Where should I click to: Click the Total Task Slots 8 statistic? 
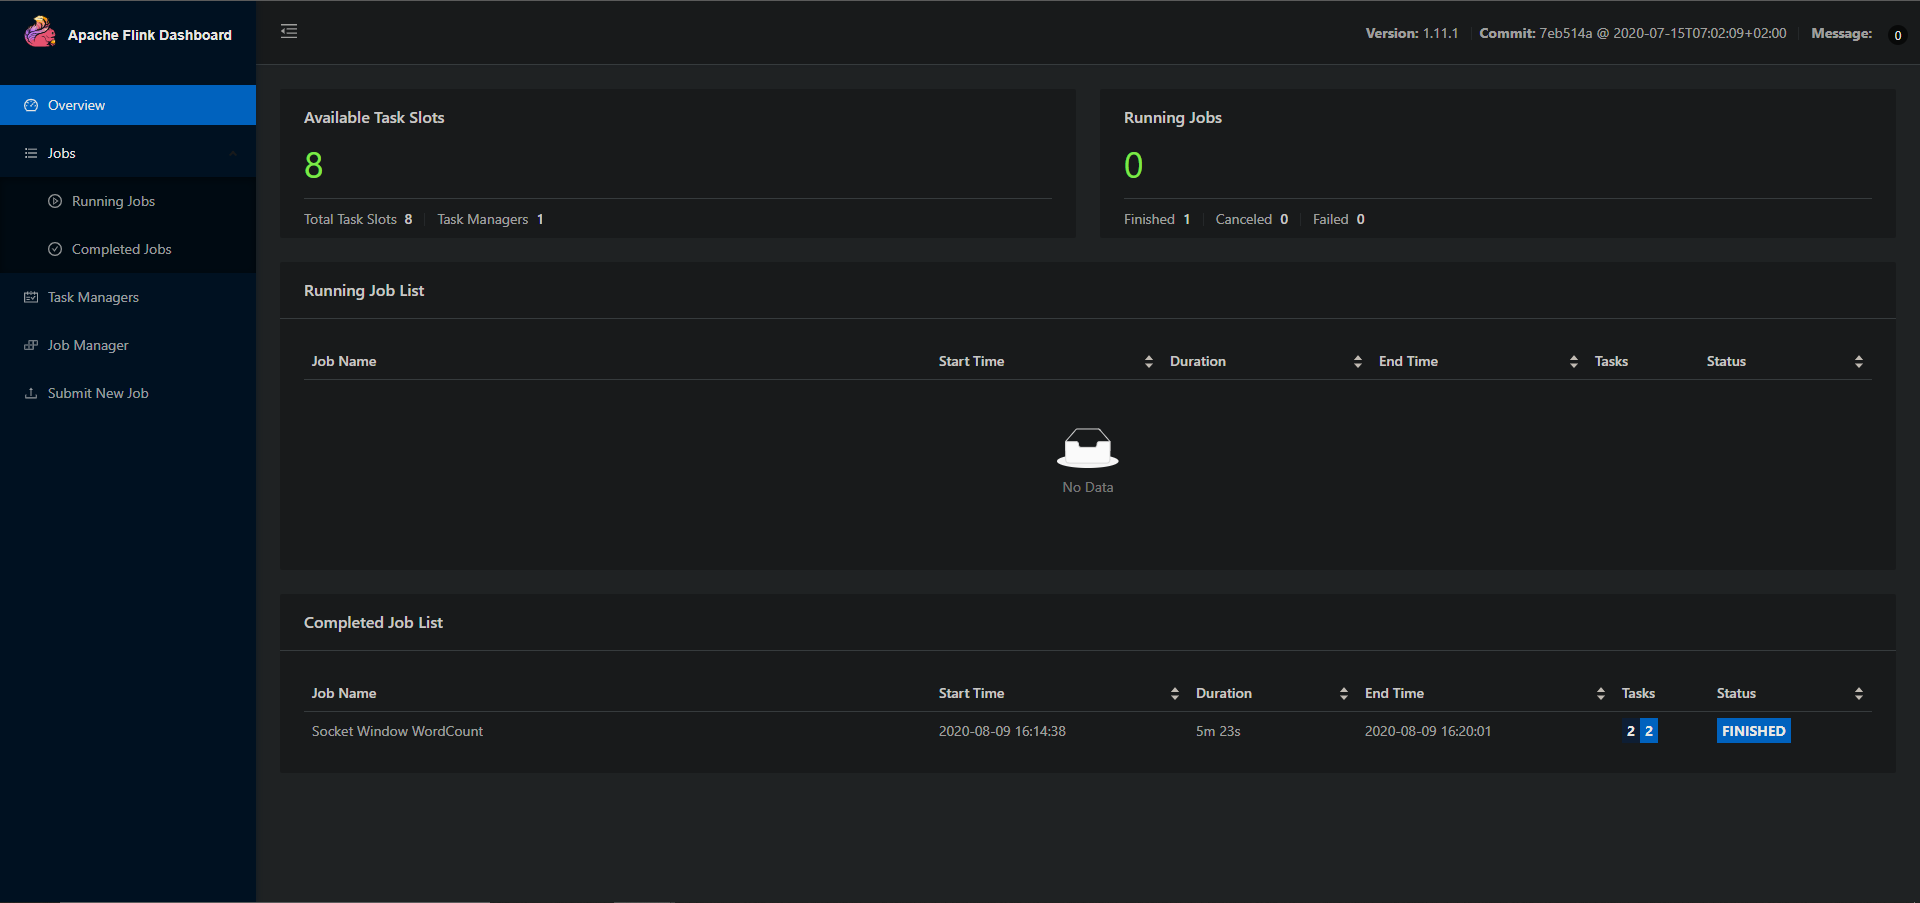(x=358, y=219)
